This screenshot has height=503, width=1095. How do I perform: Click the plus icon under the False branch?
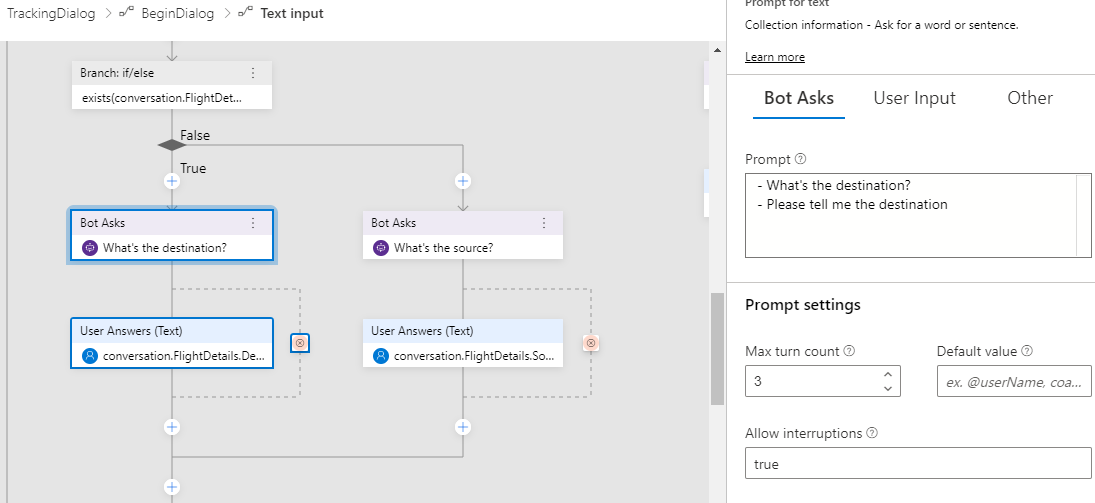pos(462,181)
